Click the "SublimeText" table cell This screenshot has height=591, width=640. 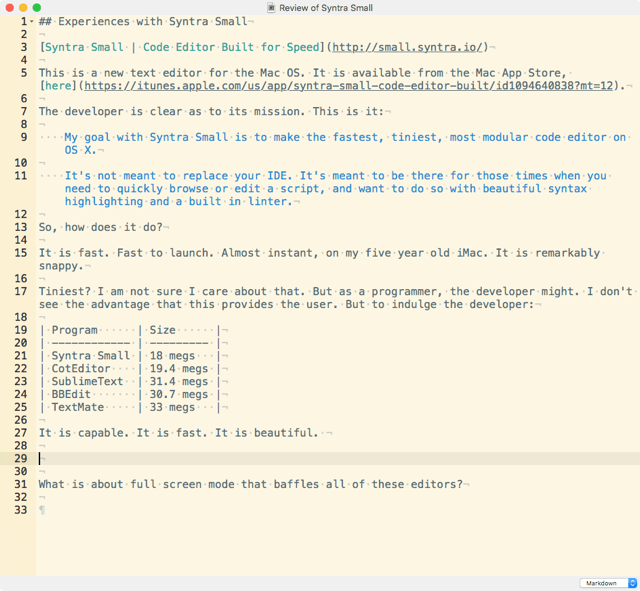[87, 381]
